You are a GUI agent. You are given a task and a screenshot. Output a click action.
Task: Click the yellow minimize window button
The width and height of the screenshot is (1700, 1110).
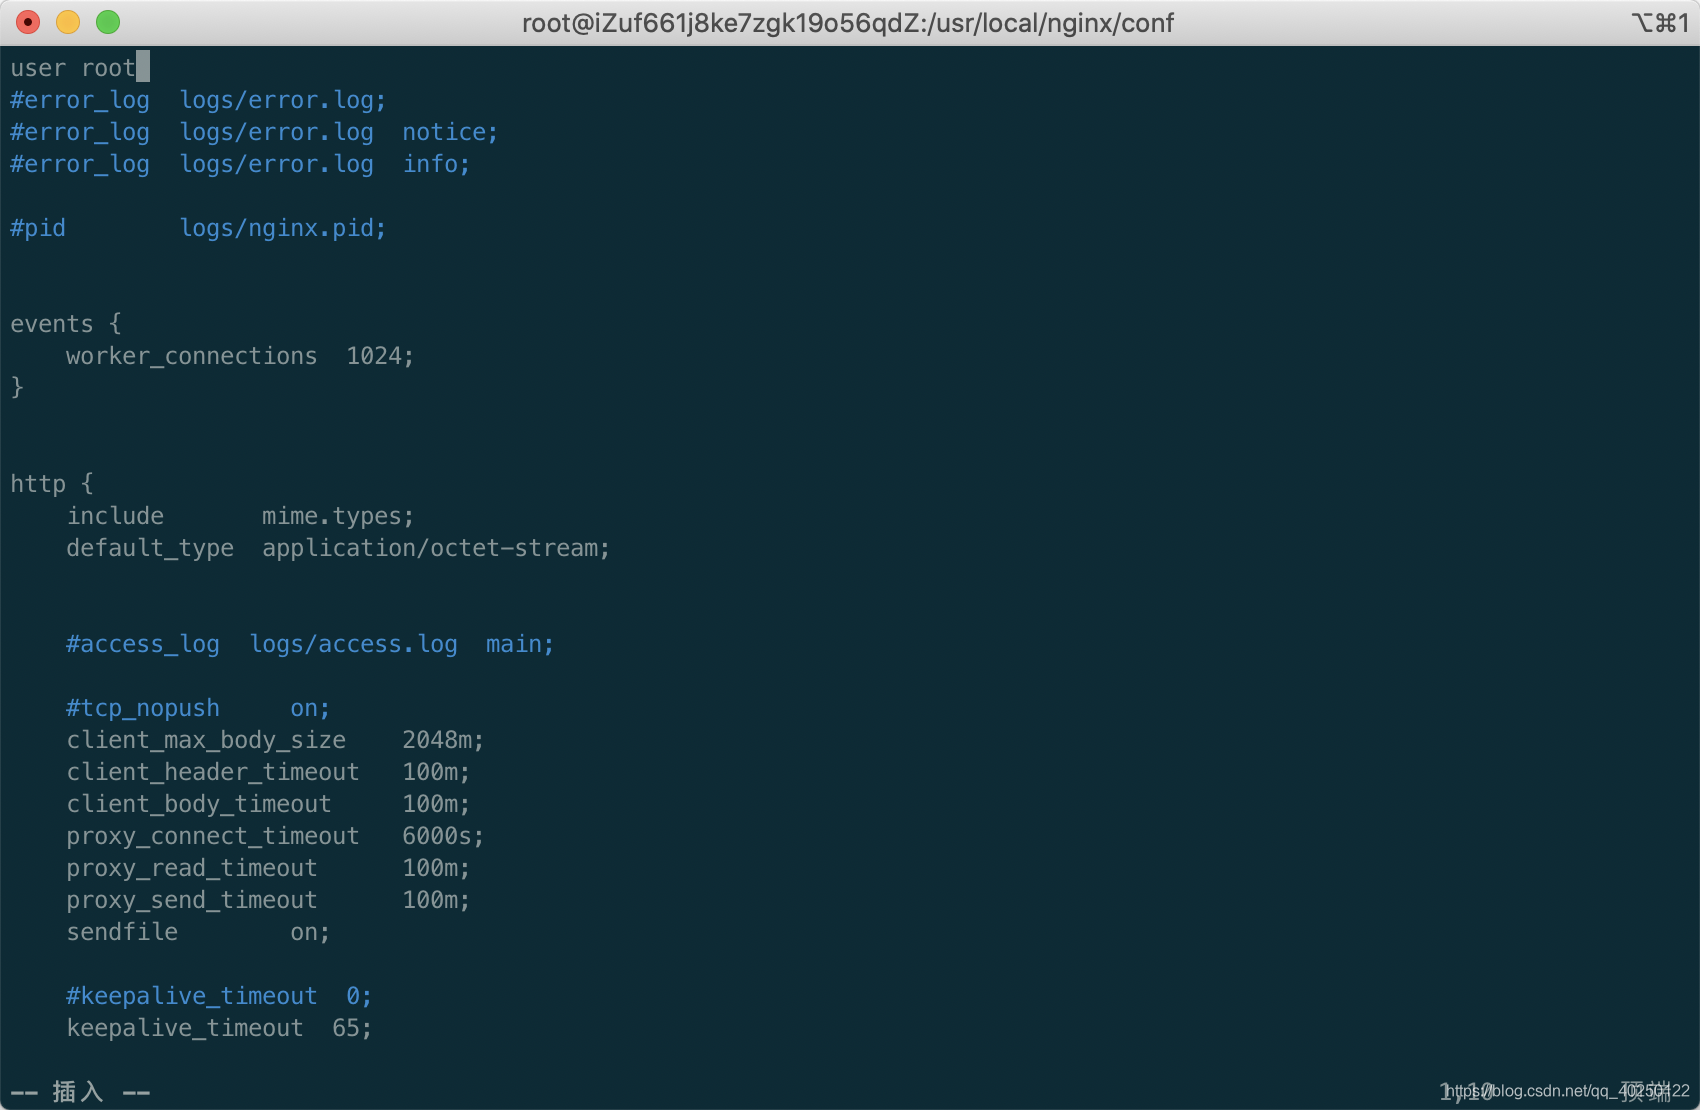[68, 22]
